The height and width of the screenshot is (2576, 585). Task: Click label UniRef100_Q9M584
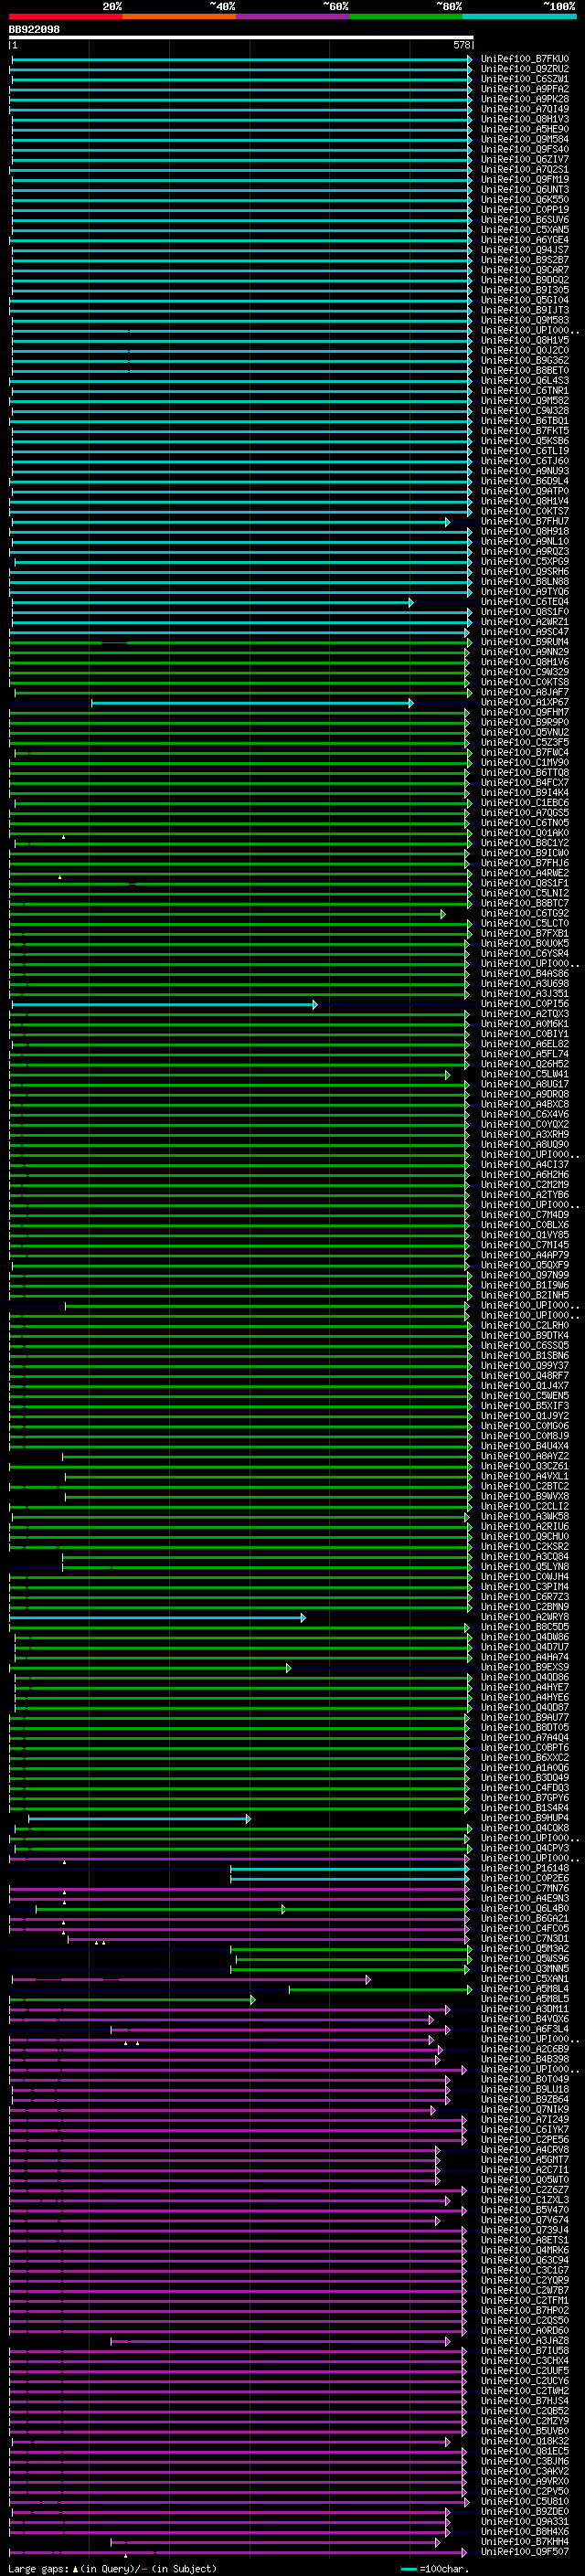pos(524,139)
